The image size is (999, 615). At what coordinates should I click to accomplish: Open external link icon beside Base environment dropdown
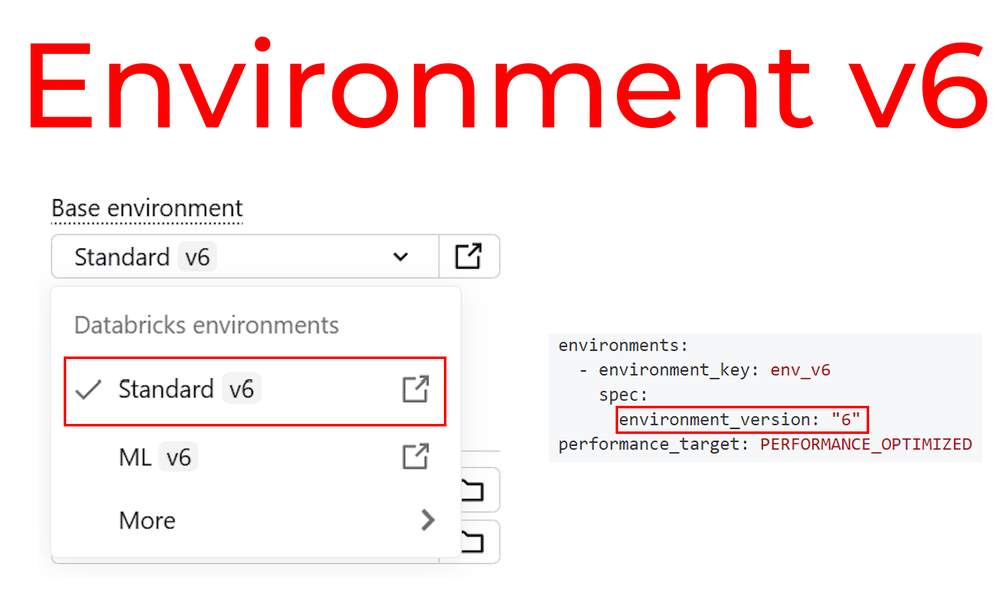click(468, 256)
